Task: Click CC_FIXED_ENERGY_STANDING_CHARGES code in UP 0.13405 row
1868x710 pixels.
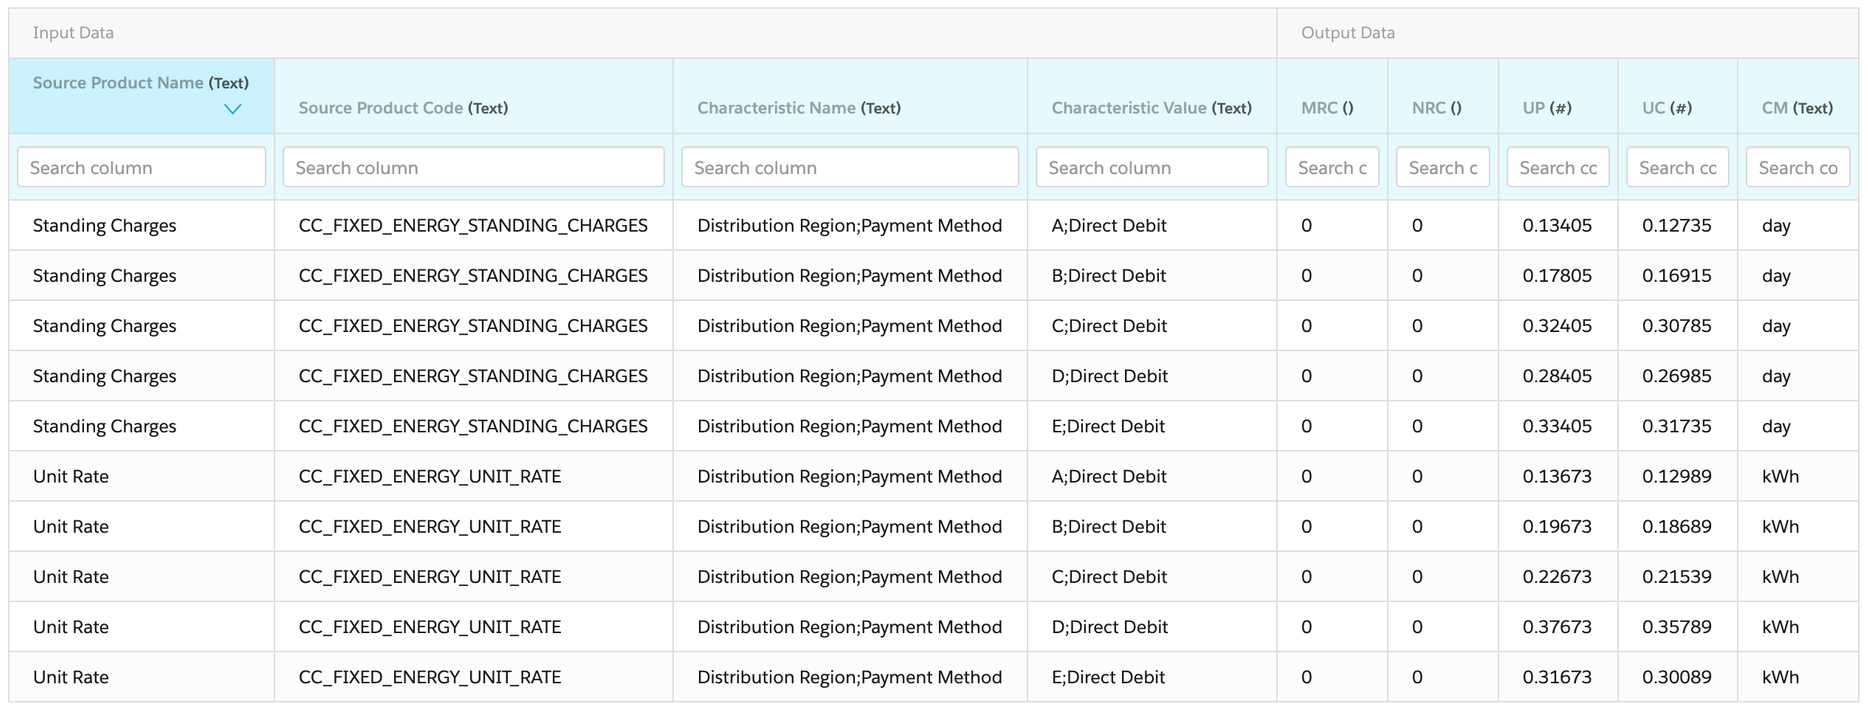Action: [473, 226]
